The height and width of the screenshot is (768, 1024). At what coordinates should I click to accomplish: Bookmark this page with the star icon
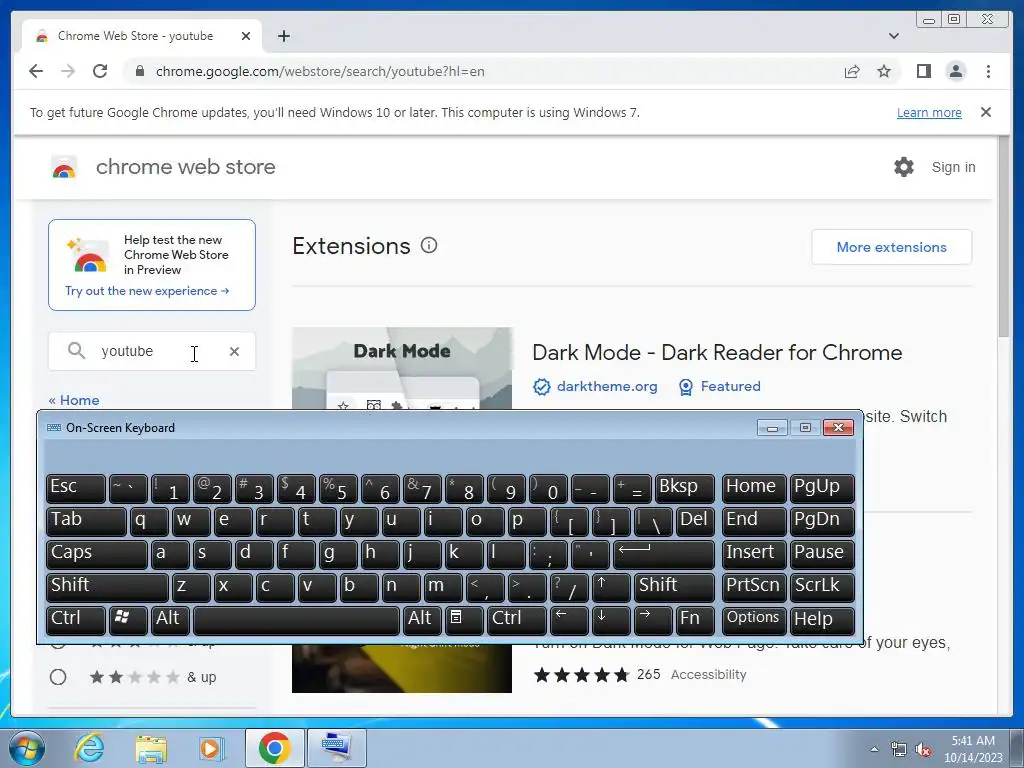tap(884, 71)
